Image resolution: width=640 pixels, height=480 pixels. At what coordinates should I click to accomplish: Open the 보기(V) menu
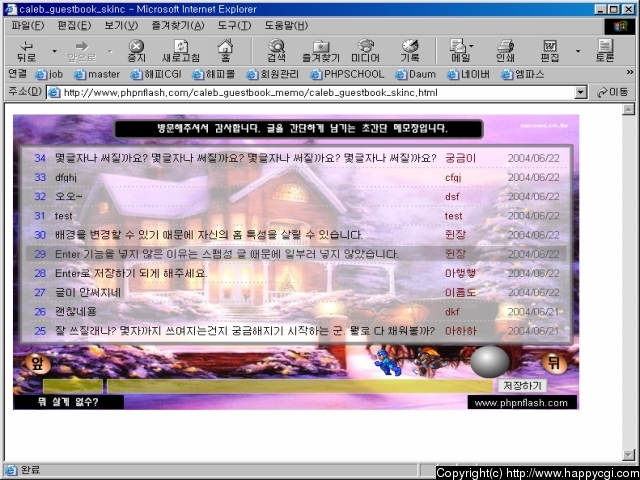tap(121, 26)
